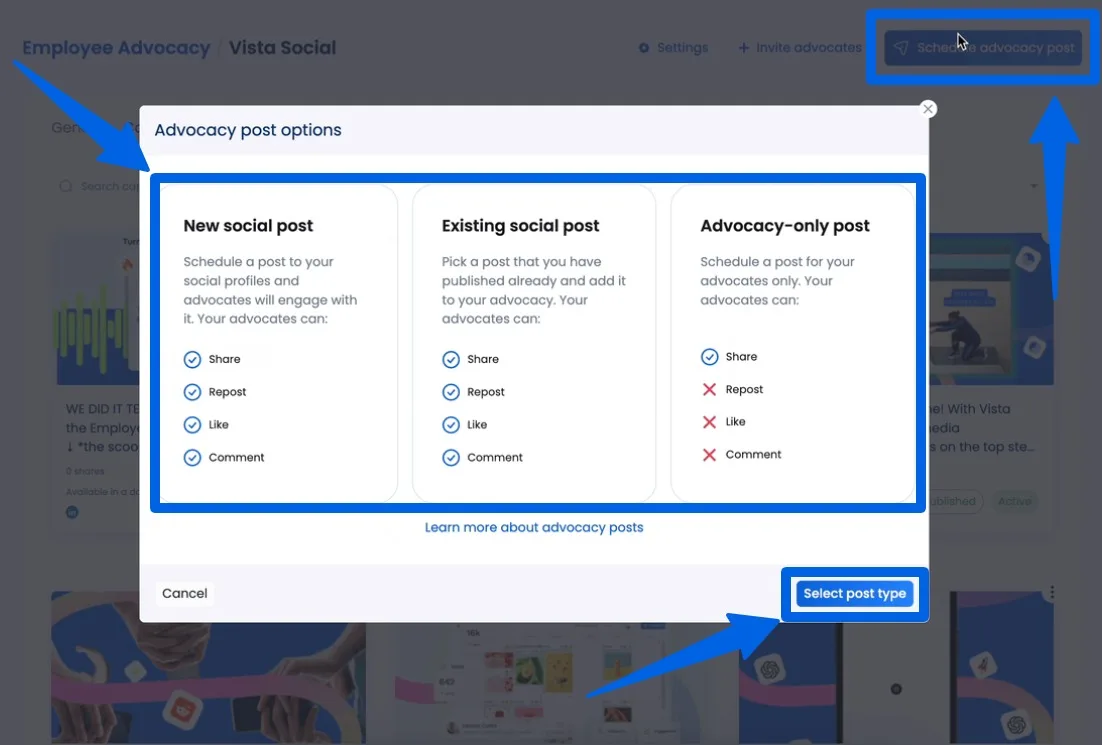Viewport: 1102px width, 745px height.
Task: Click the Comment checkmark under New social post
Action: (x=192, y=457)
